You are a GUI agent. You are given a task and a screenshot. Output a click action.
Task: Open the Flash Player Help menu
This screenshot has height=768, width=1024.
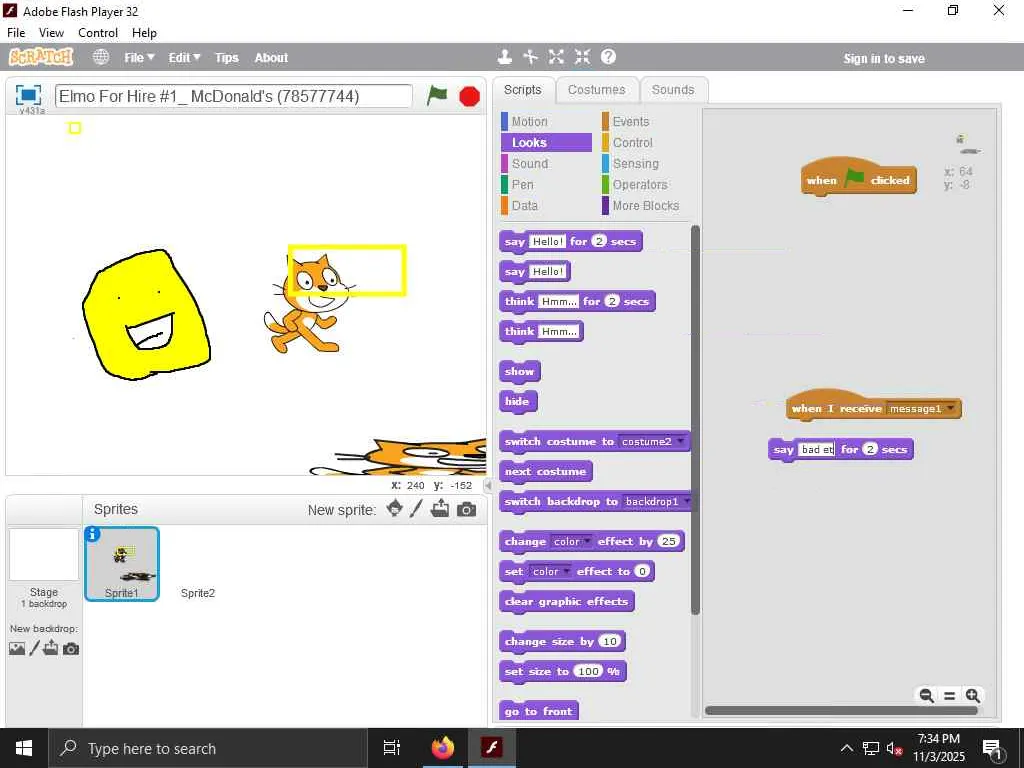144,33
